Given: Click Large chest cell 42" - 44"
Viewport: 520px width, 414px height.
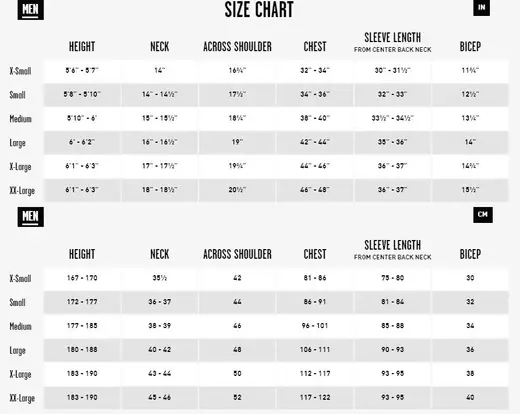Looking at the screenshot, I should (315, 142).
